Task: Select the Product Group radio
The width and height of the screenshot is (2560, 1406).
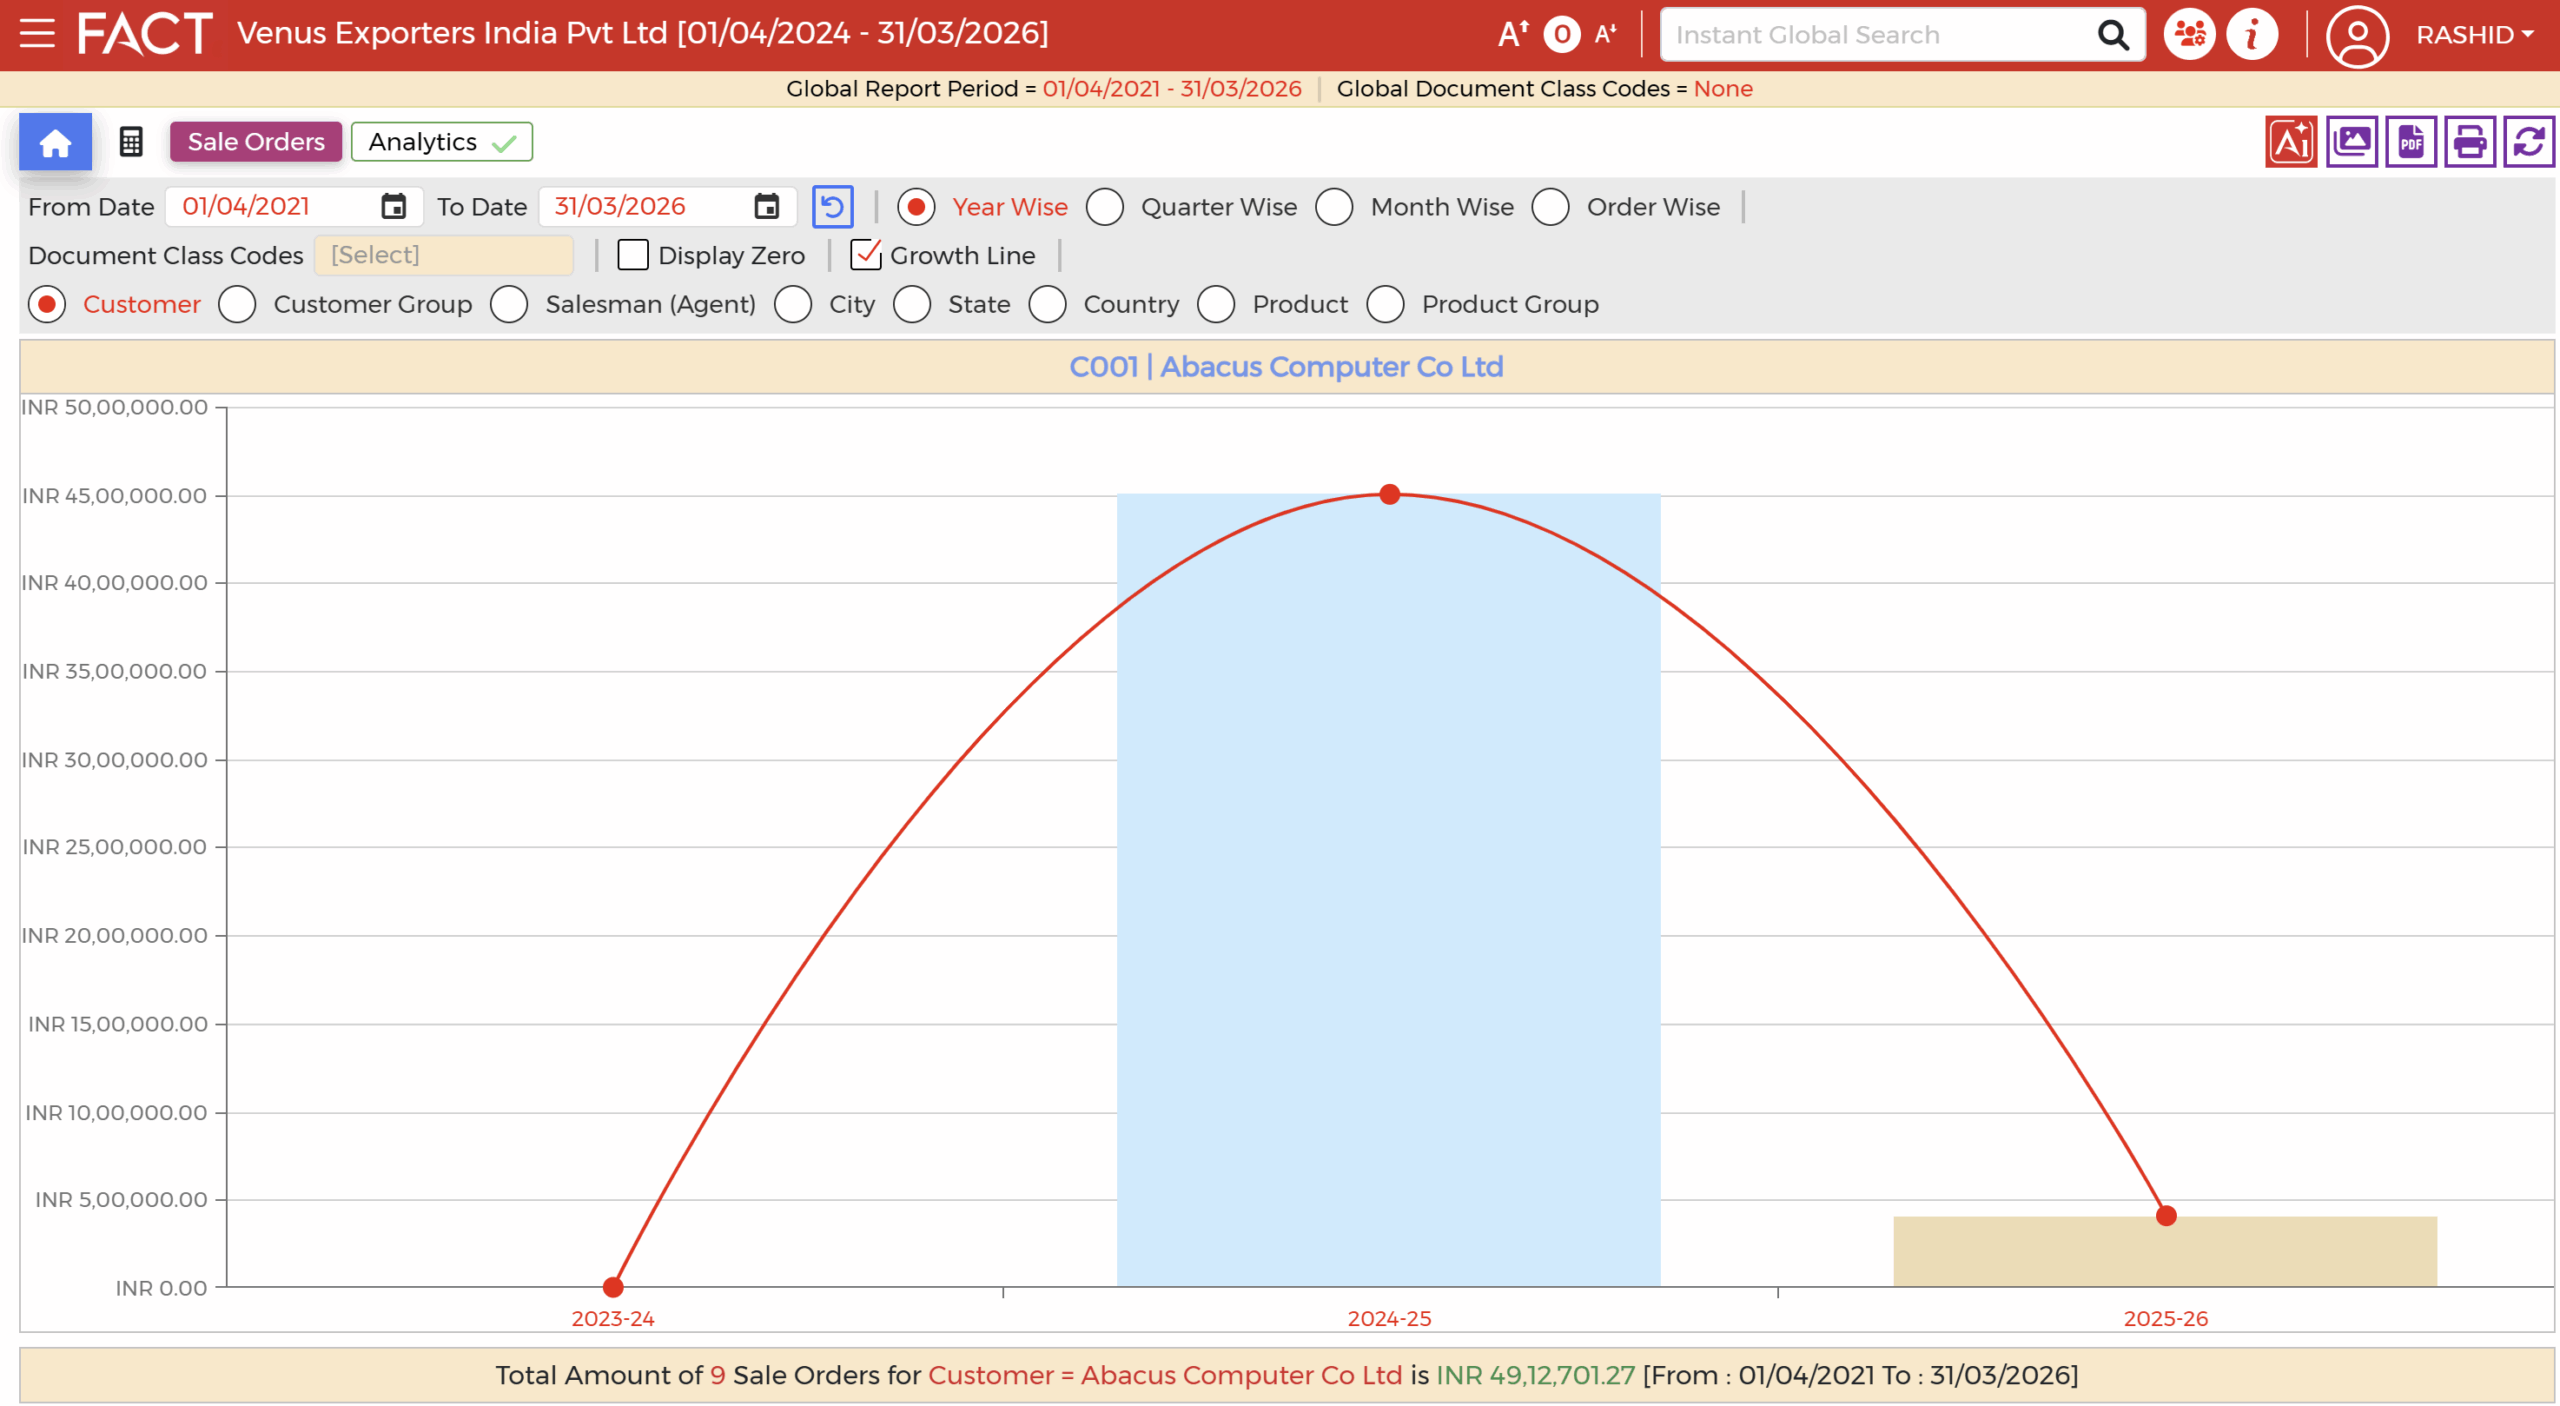Action: (1386, 305)
